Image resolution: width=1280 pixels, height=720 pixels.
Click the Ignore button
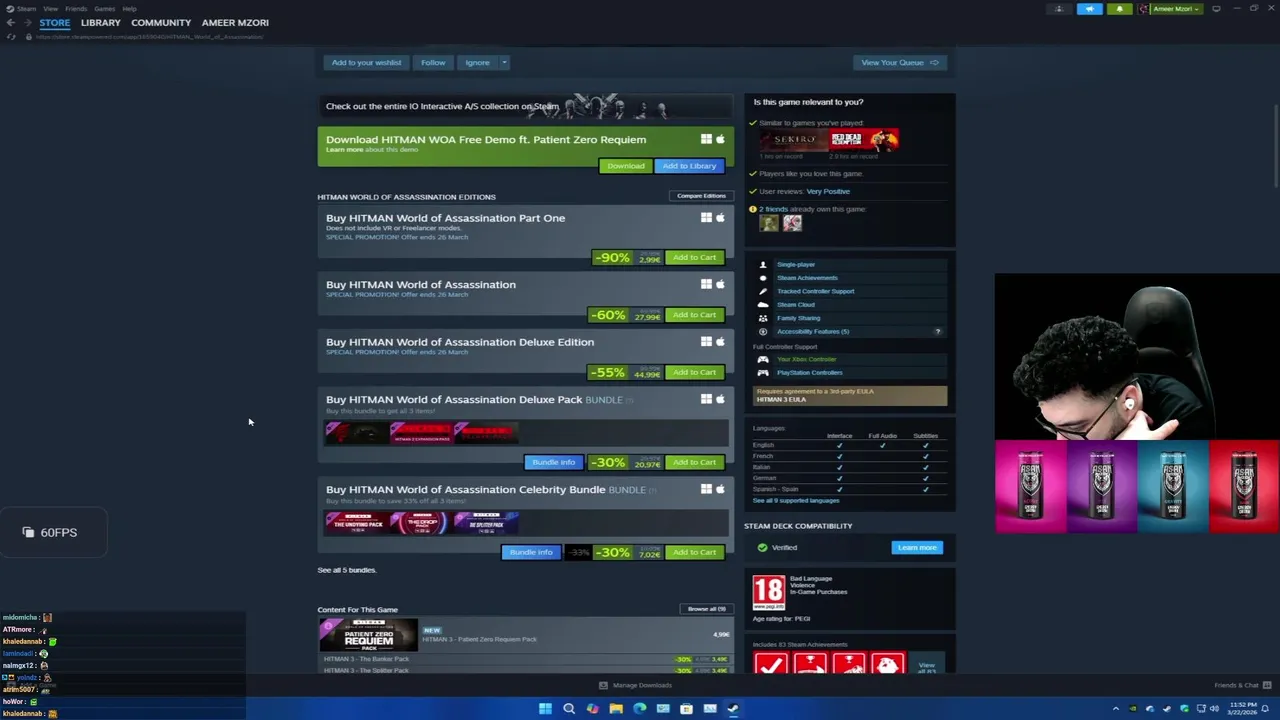tap(477, 62)
